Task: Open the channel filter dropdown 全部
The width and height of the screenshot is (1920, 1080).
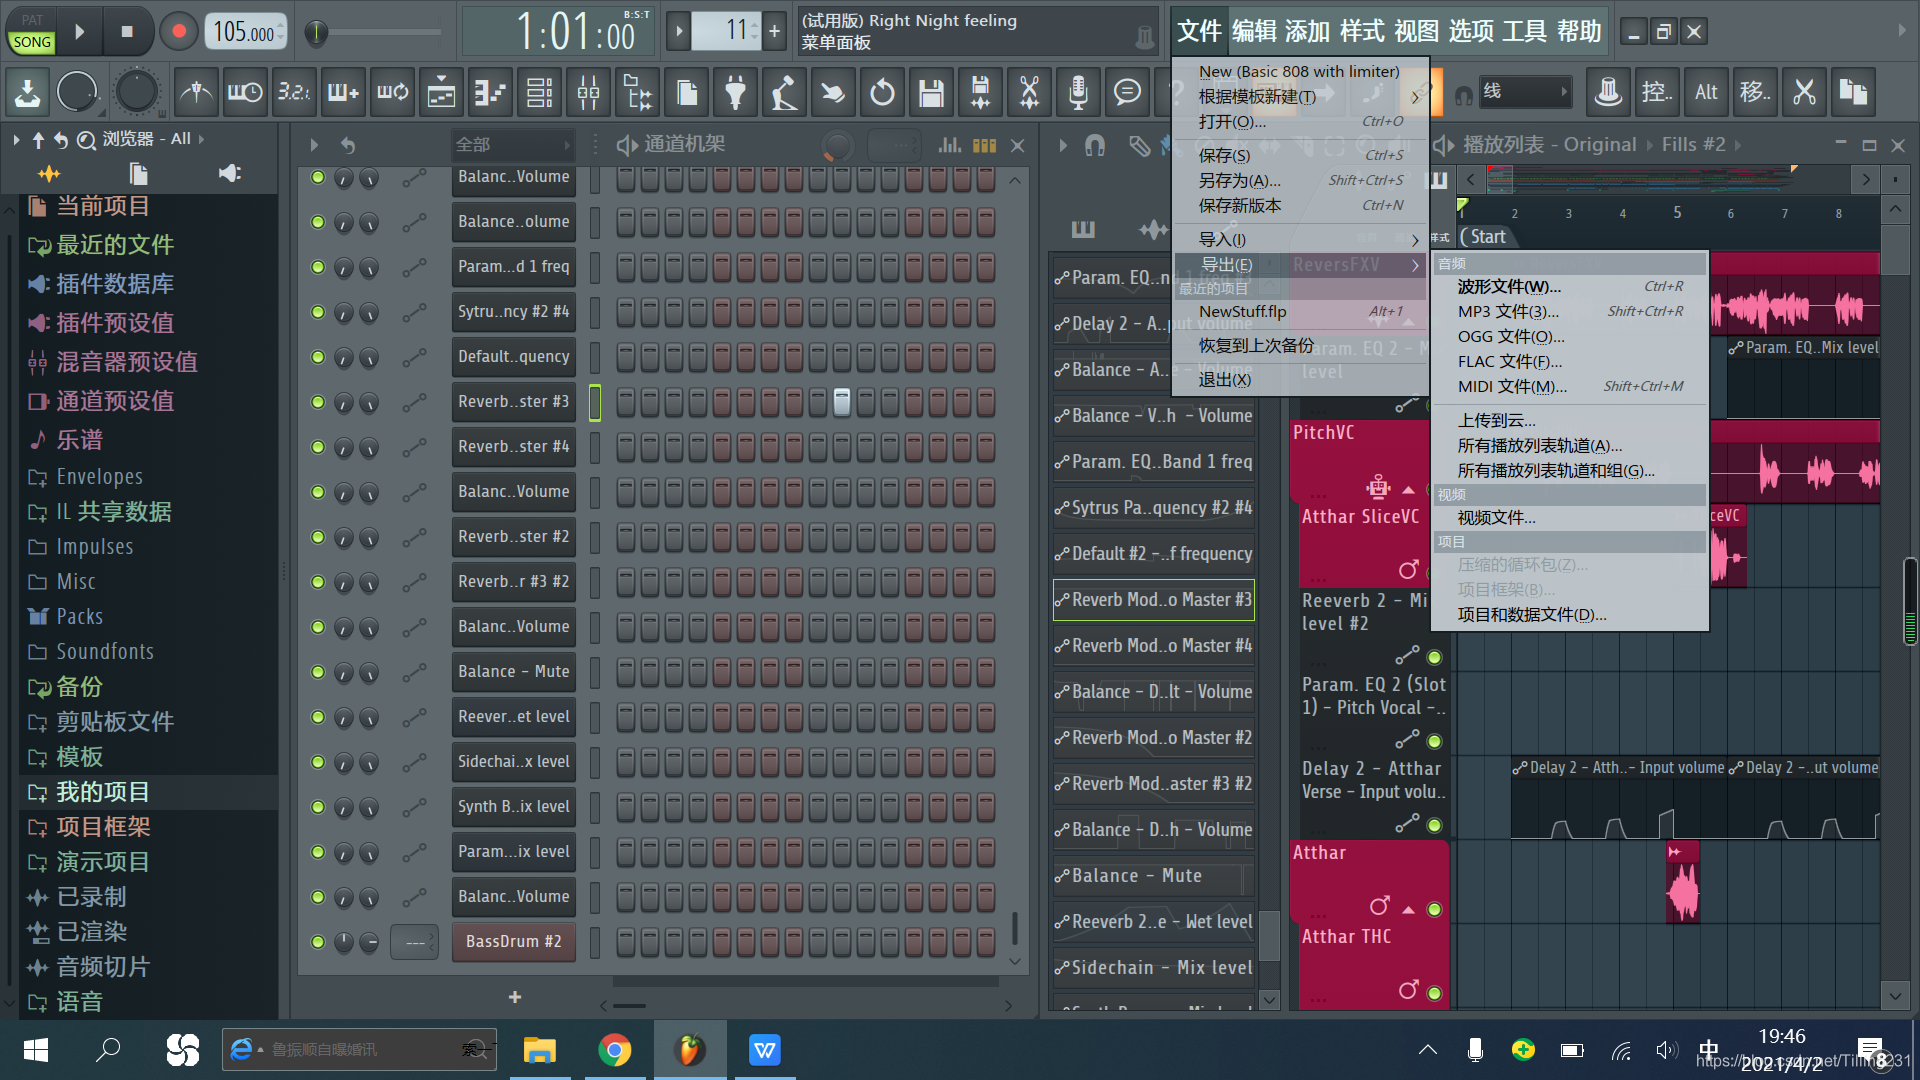Action: click(512, 145)
